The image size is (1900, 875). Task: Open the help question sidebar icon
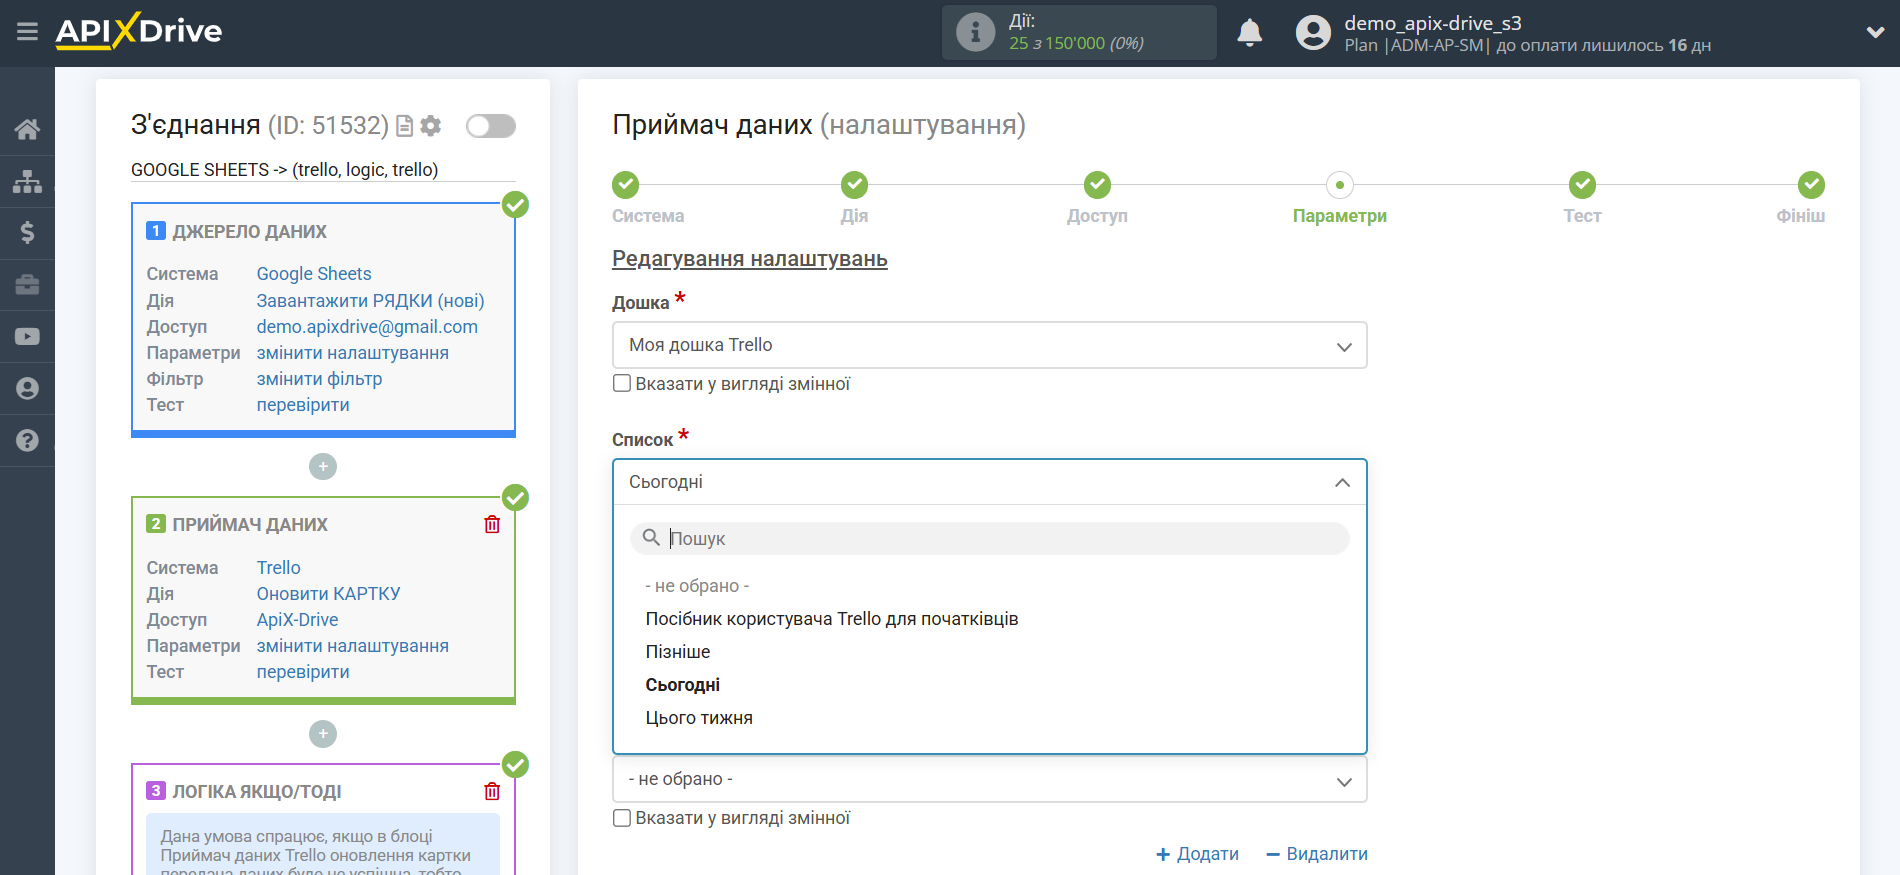(27, 441)
